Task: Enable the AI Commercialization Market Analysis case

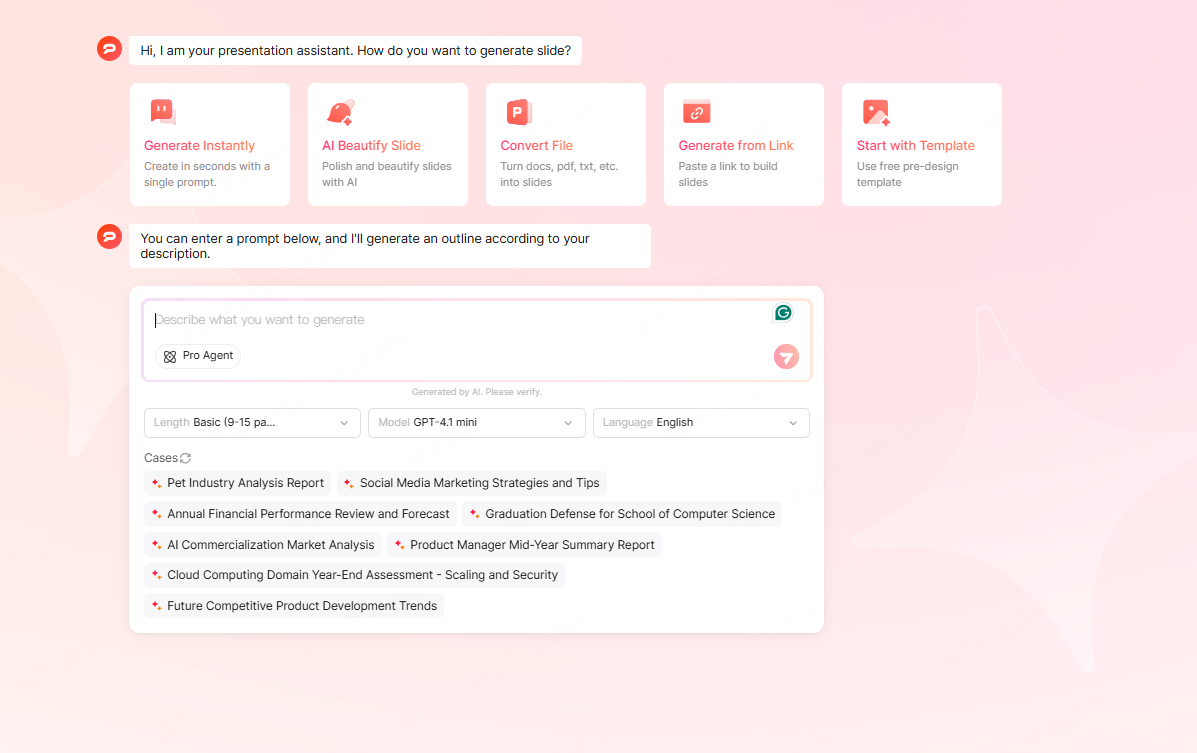Action: [x=263, y=544]
